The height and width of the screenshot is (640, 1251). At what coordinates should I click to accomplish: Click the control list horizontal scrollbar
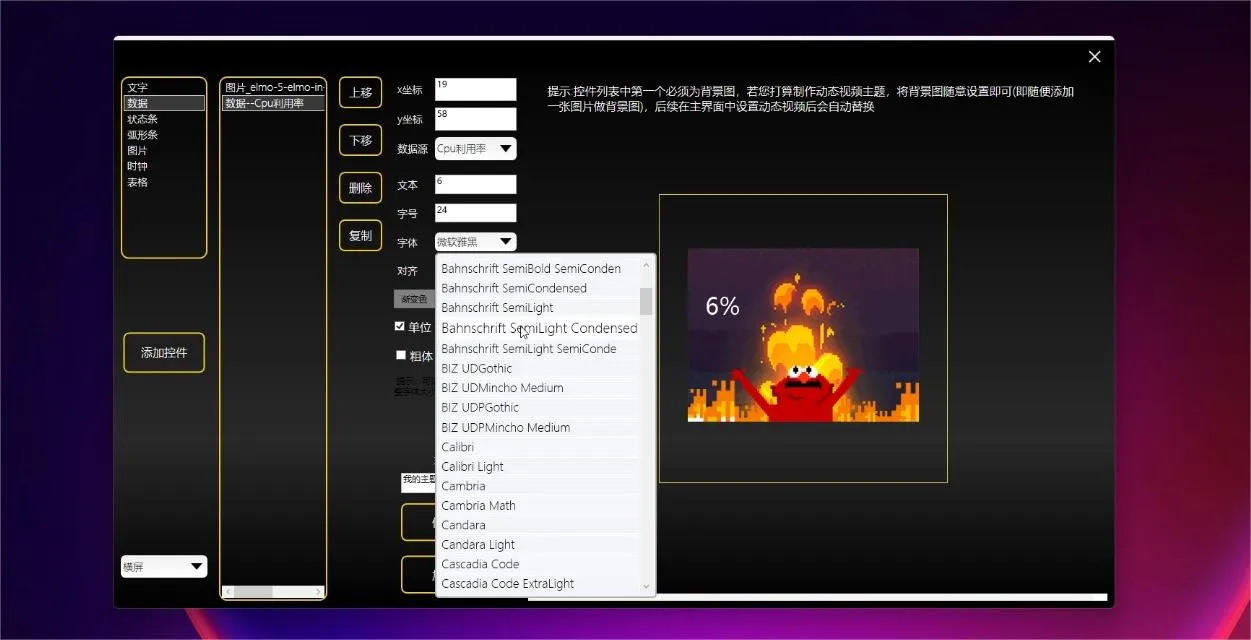273,592
